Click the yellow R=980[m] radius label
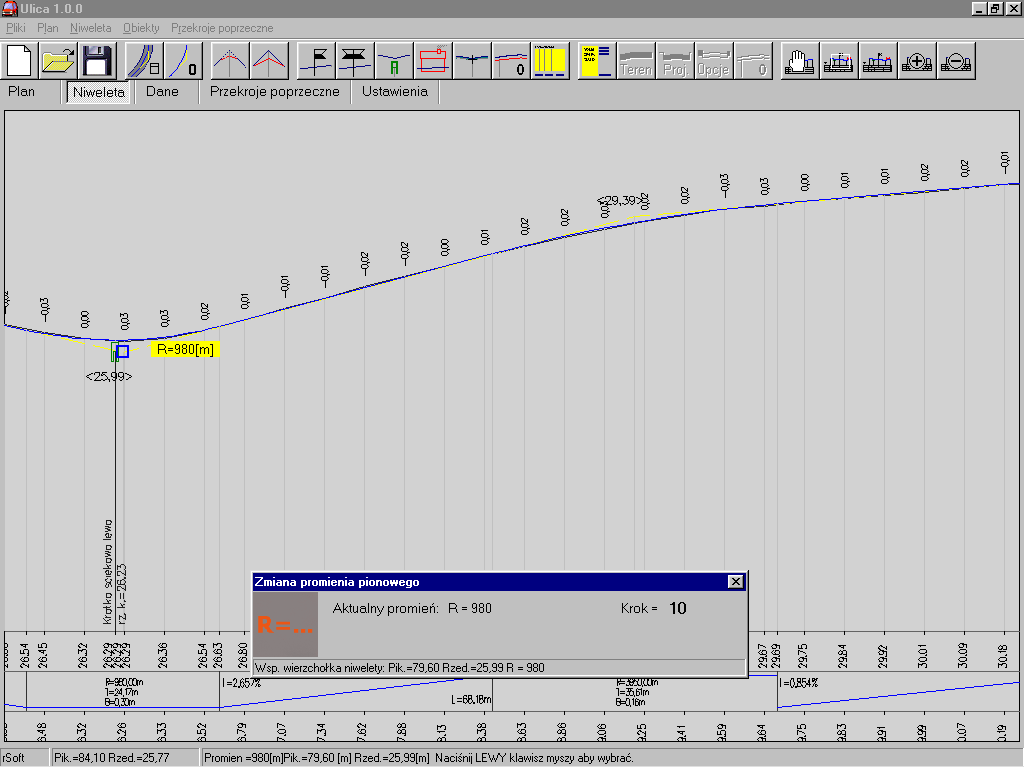This screenshot has height=768, width=1024. tap(185, 350)
